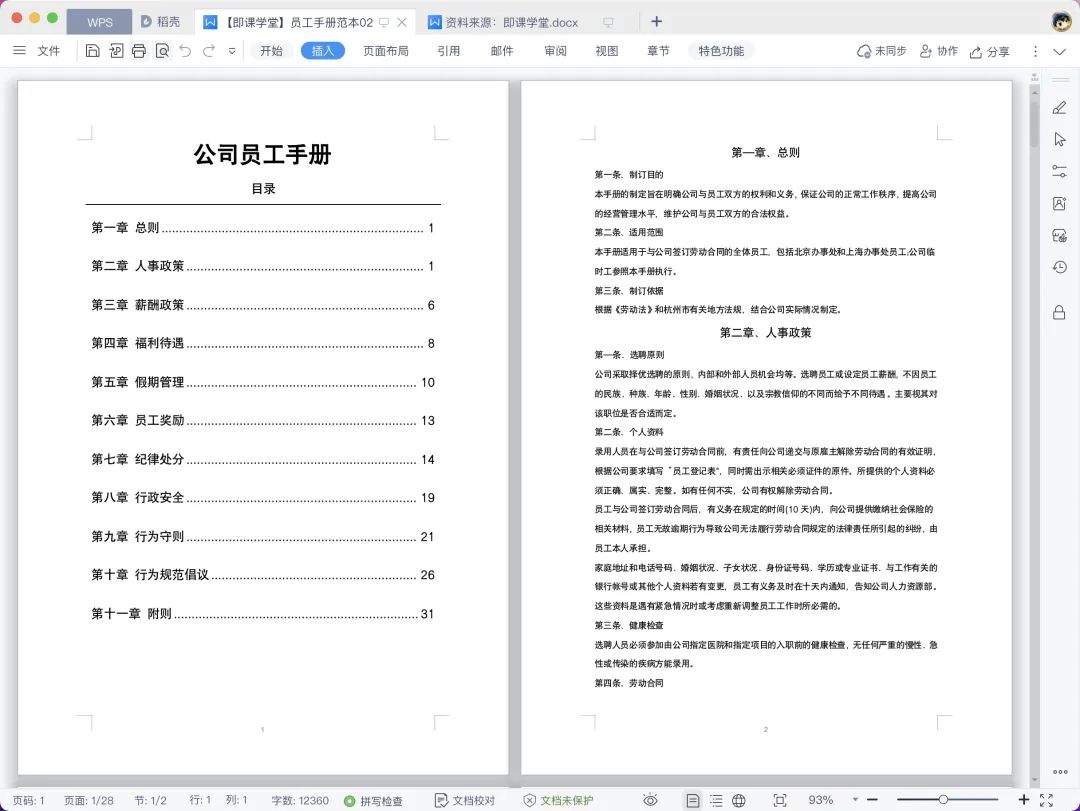Toggle eye protection mode icon

pos(650,800)
